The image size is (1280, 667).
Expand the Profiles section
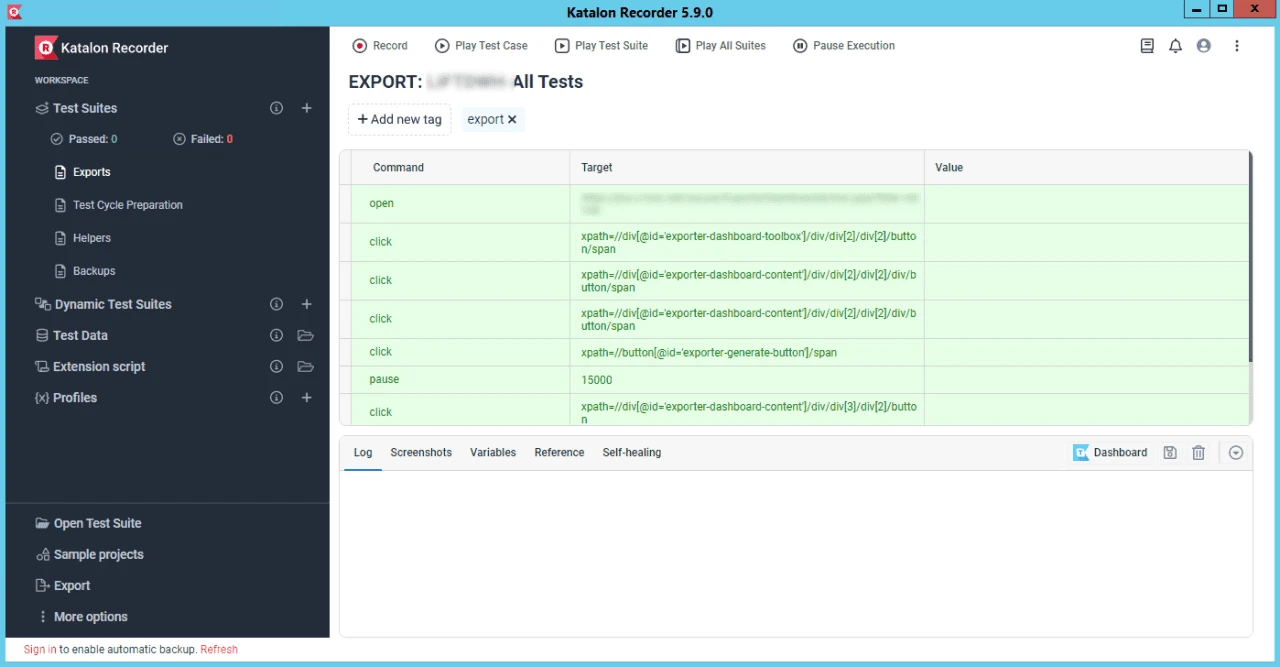66,398
